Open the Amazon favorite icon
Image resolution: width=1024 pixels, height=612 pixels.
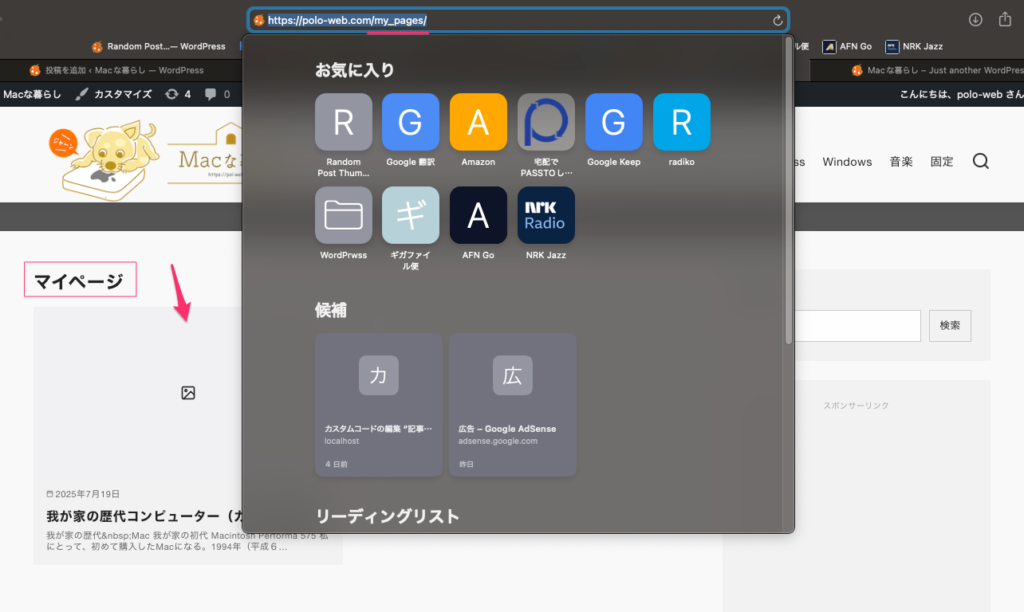(x=478, y=122)
